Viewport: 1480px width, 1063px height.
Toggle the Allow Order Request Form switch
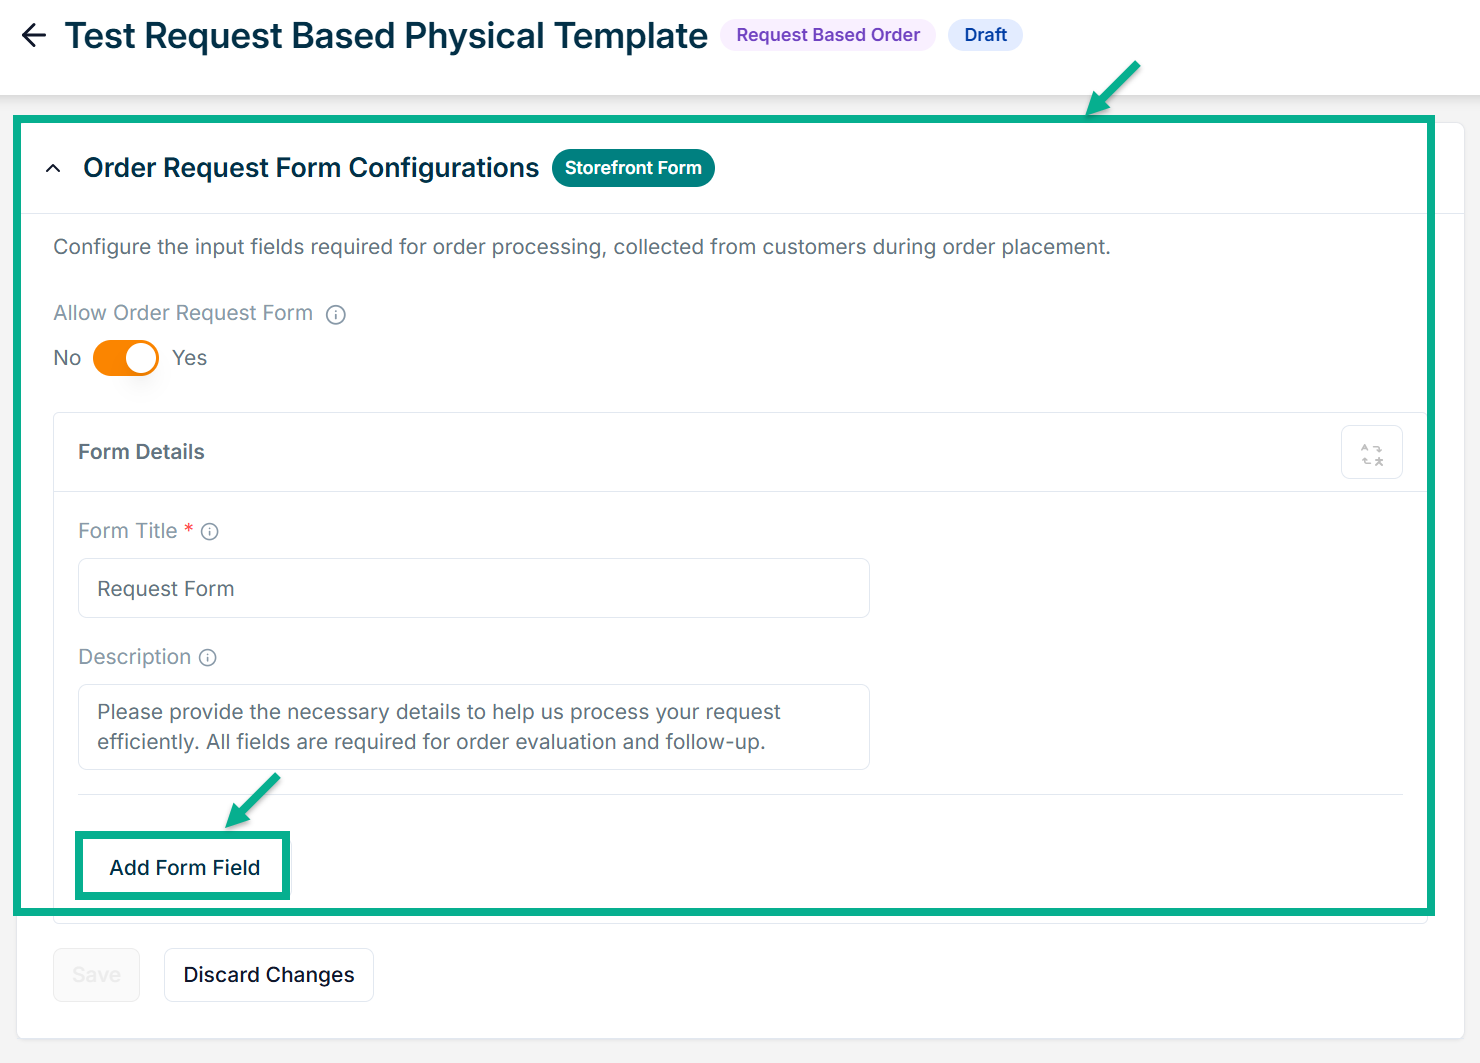(x=126, y=358)
